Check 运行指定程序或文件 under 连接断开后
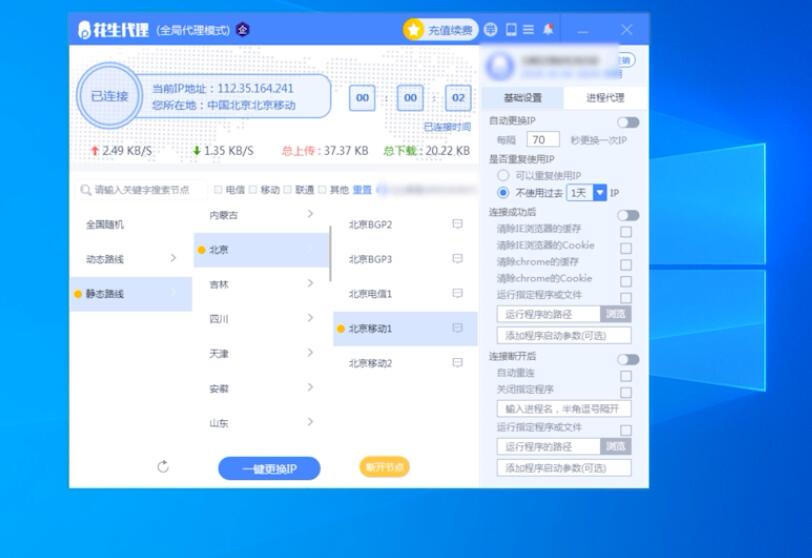The image size is (812, 558). pos(626,430)
